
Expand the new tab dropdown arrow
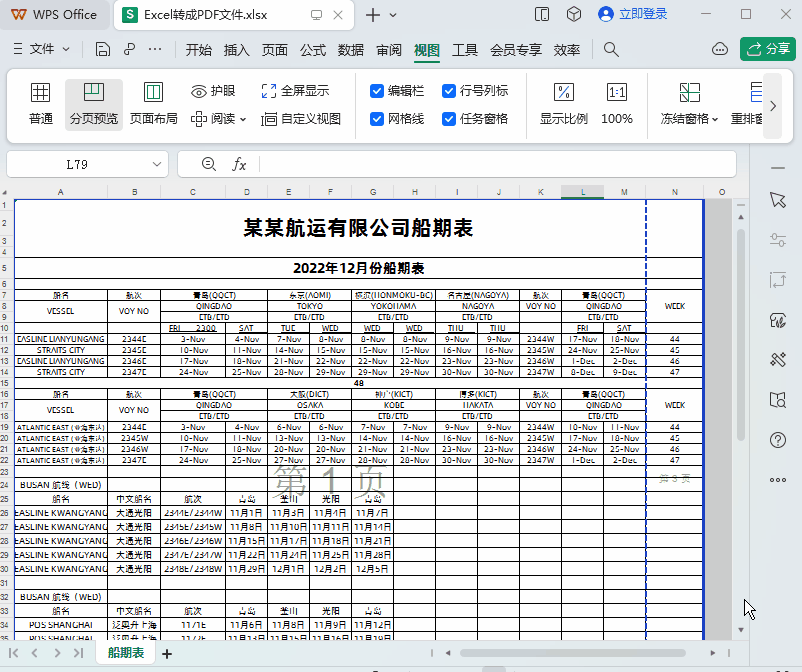(x=393, y=15)
